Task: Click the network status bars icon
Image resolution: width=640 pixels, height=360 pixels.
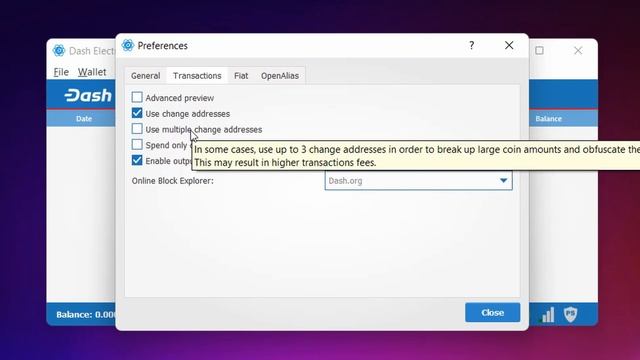Action: (x=547, y=315)
